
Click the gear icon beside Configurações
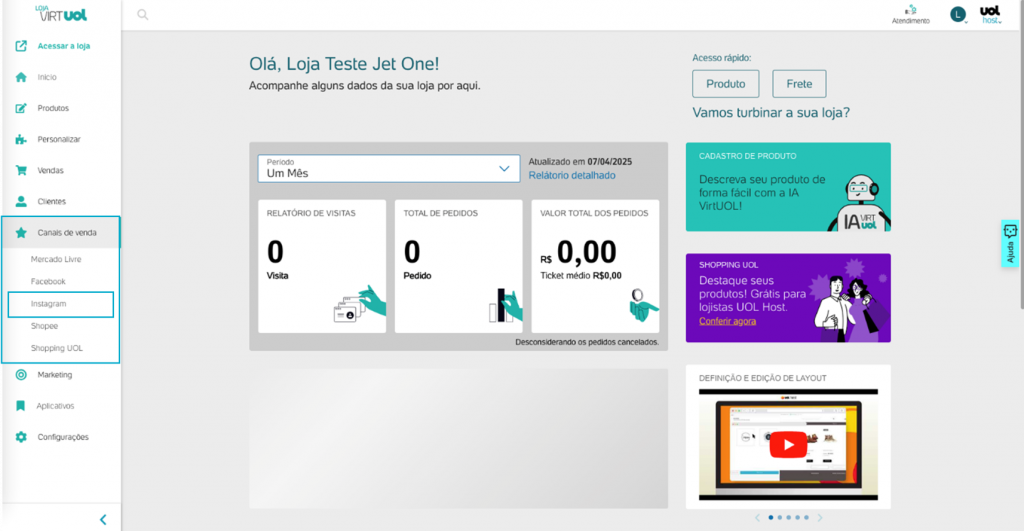(x=21, y=437)
